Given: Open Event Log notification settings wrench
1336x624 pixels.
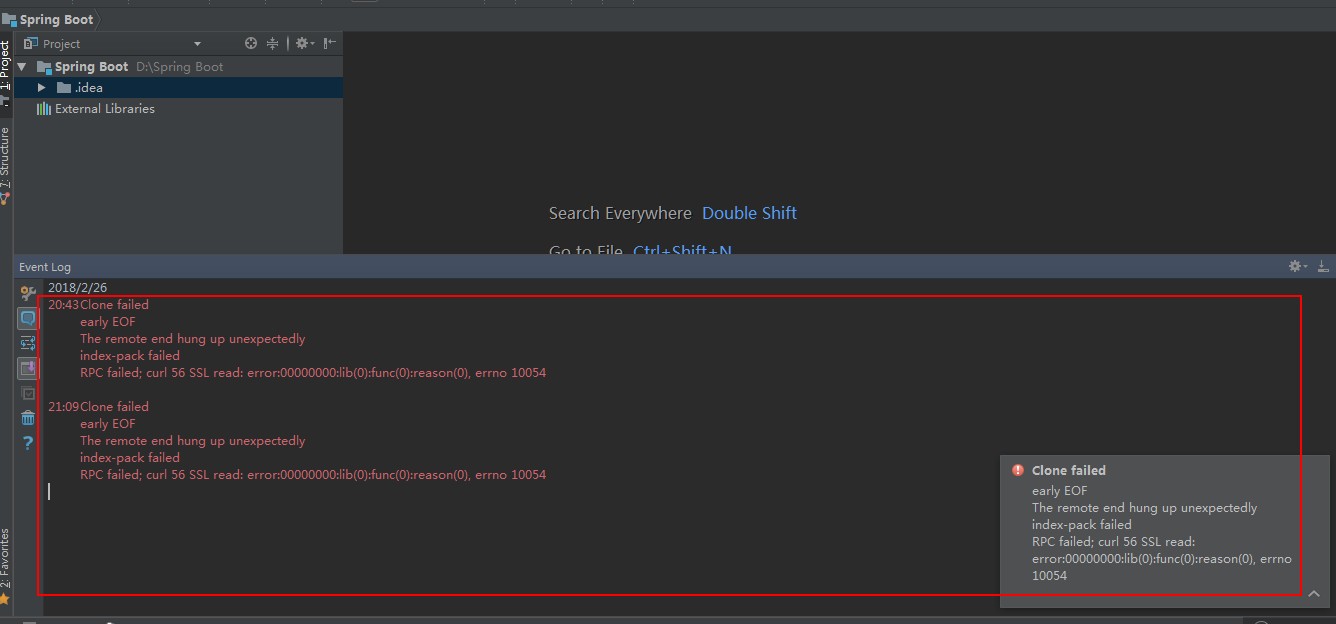Looking at the screenshot, I should (x=28, y=293).
